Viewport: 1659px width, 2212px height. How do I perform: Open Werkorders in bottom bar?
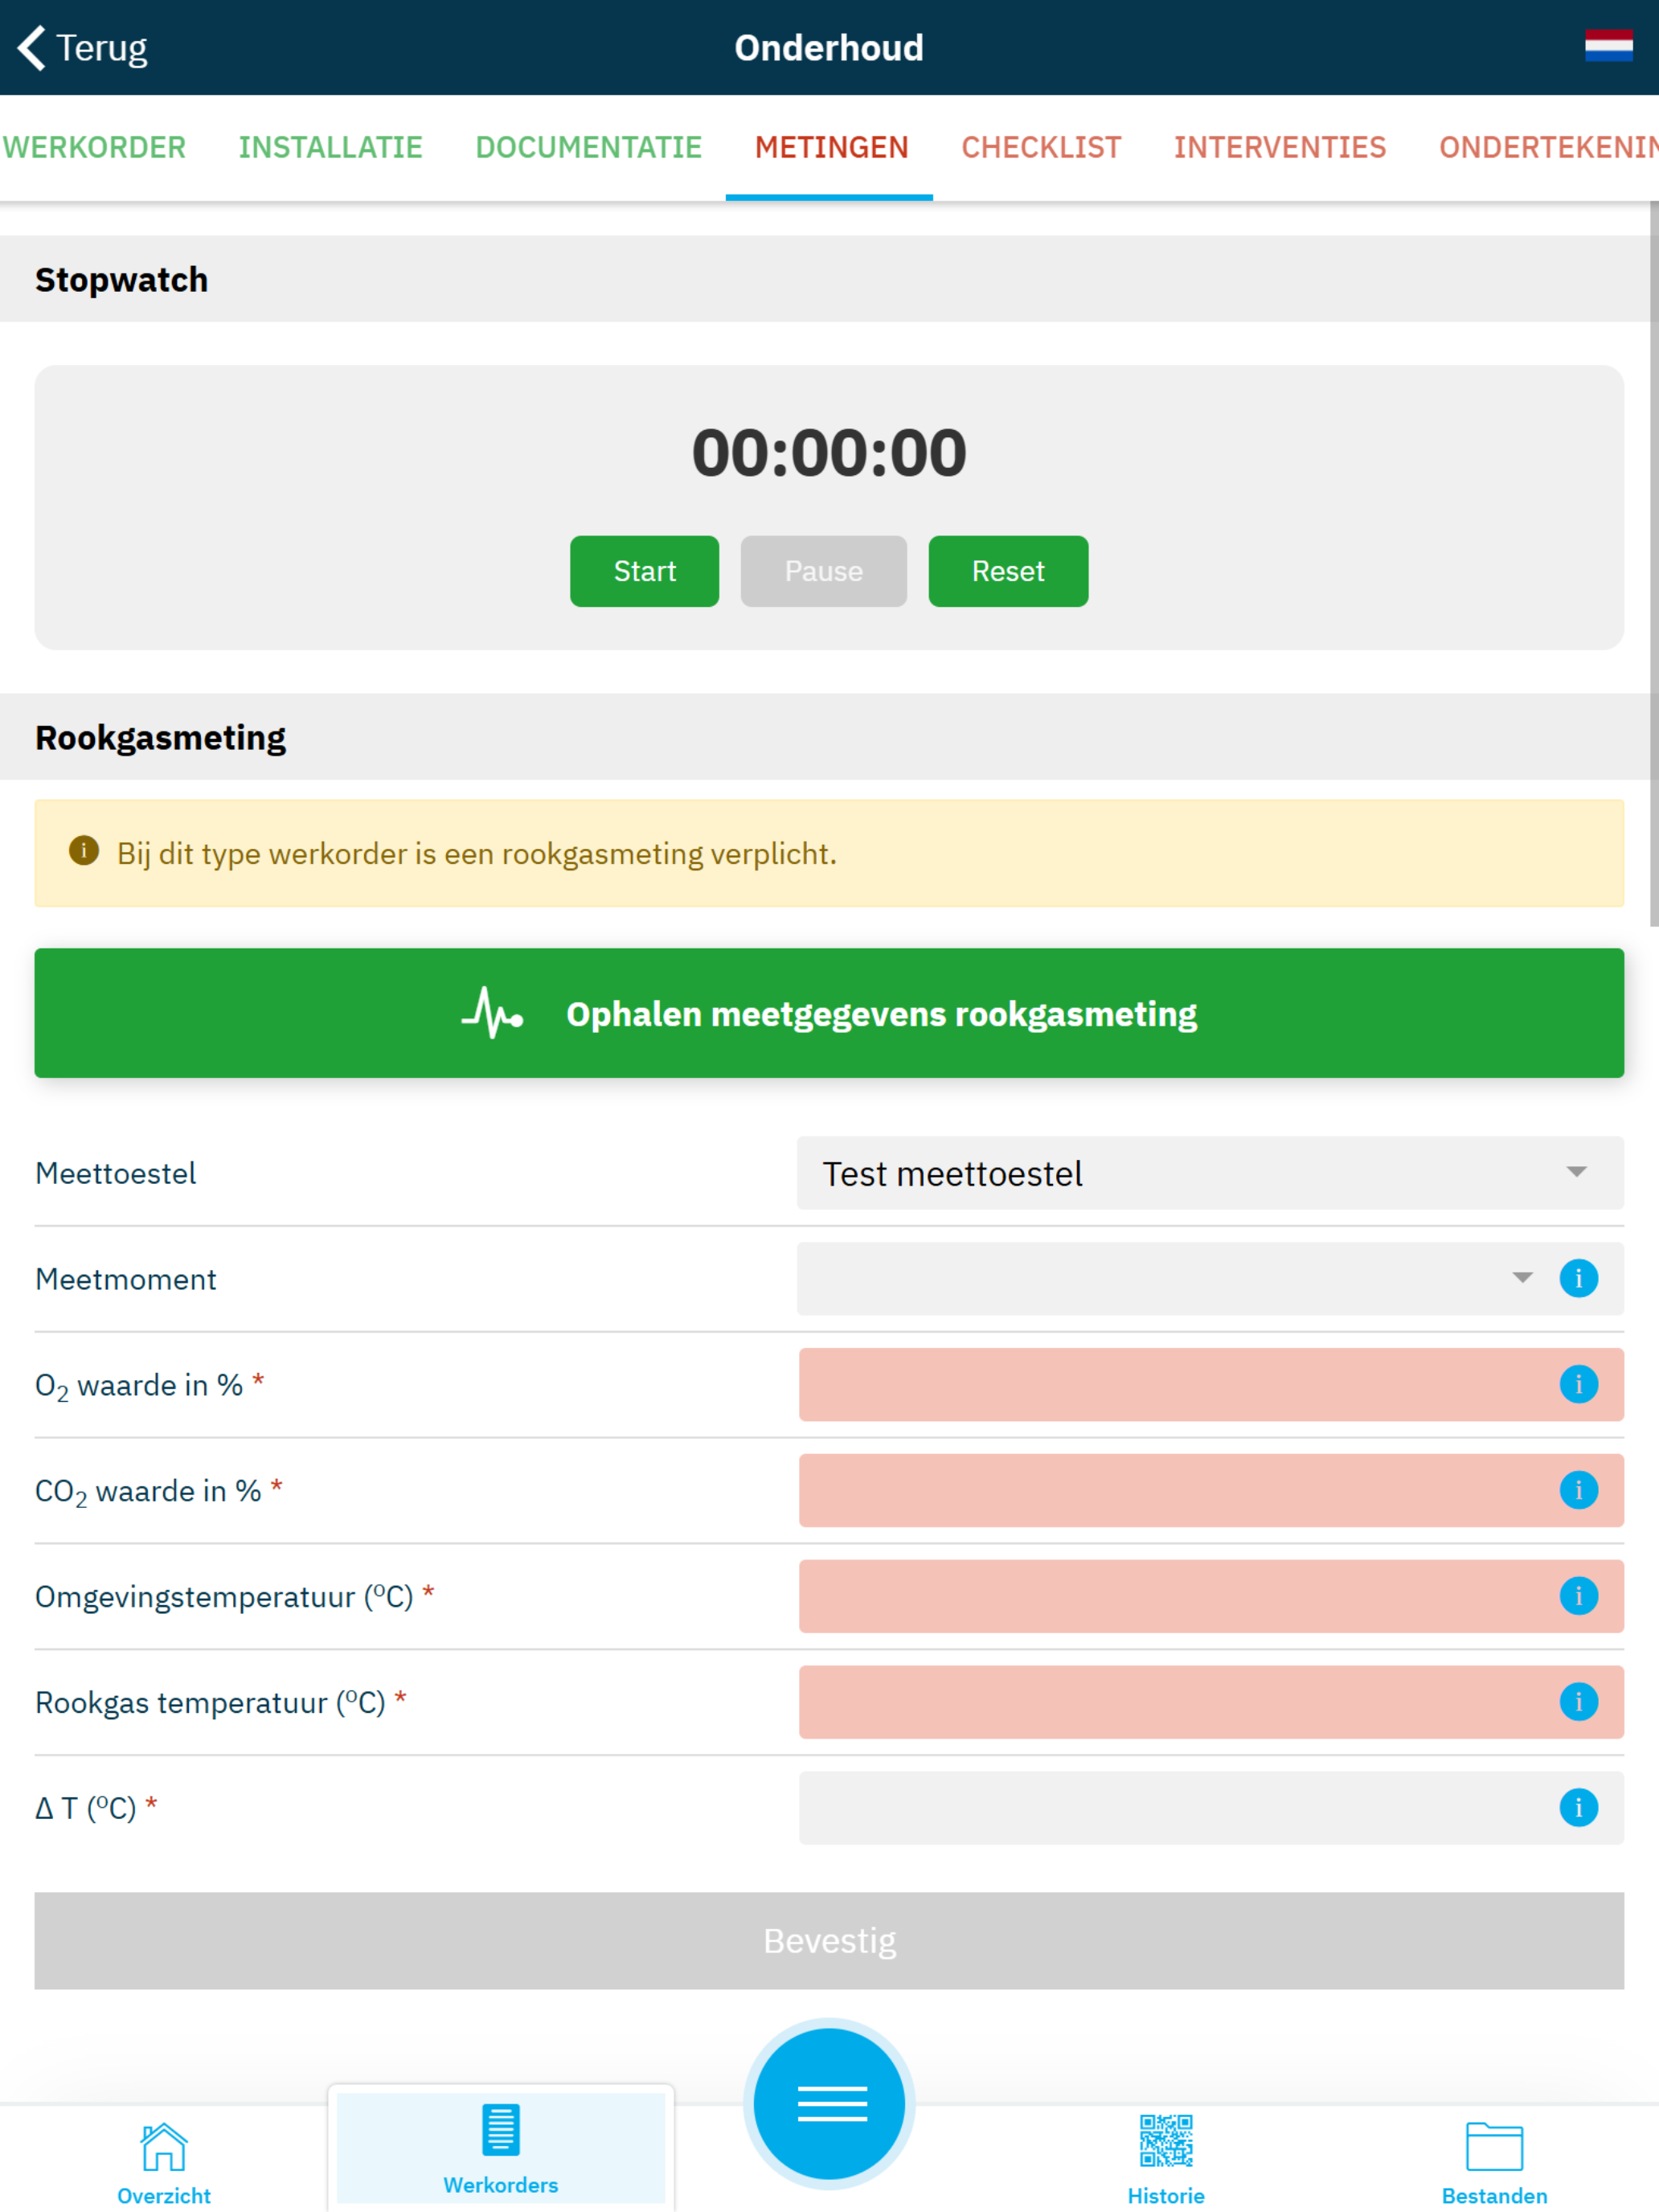(501, 2147)
